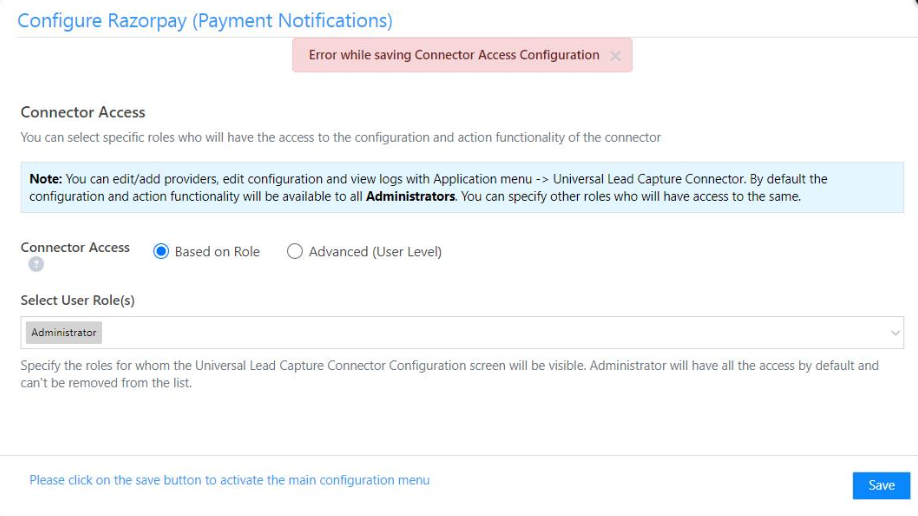Click the Administrator role tag
The width and height of the screenshot is (918, 516).
click(64, 332)
